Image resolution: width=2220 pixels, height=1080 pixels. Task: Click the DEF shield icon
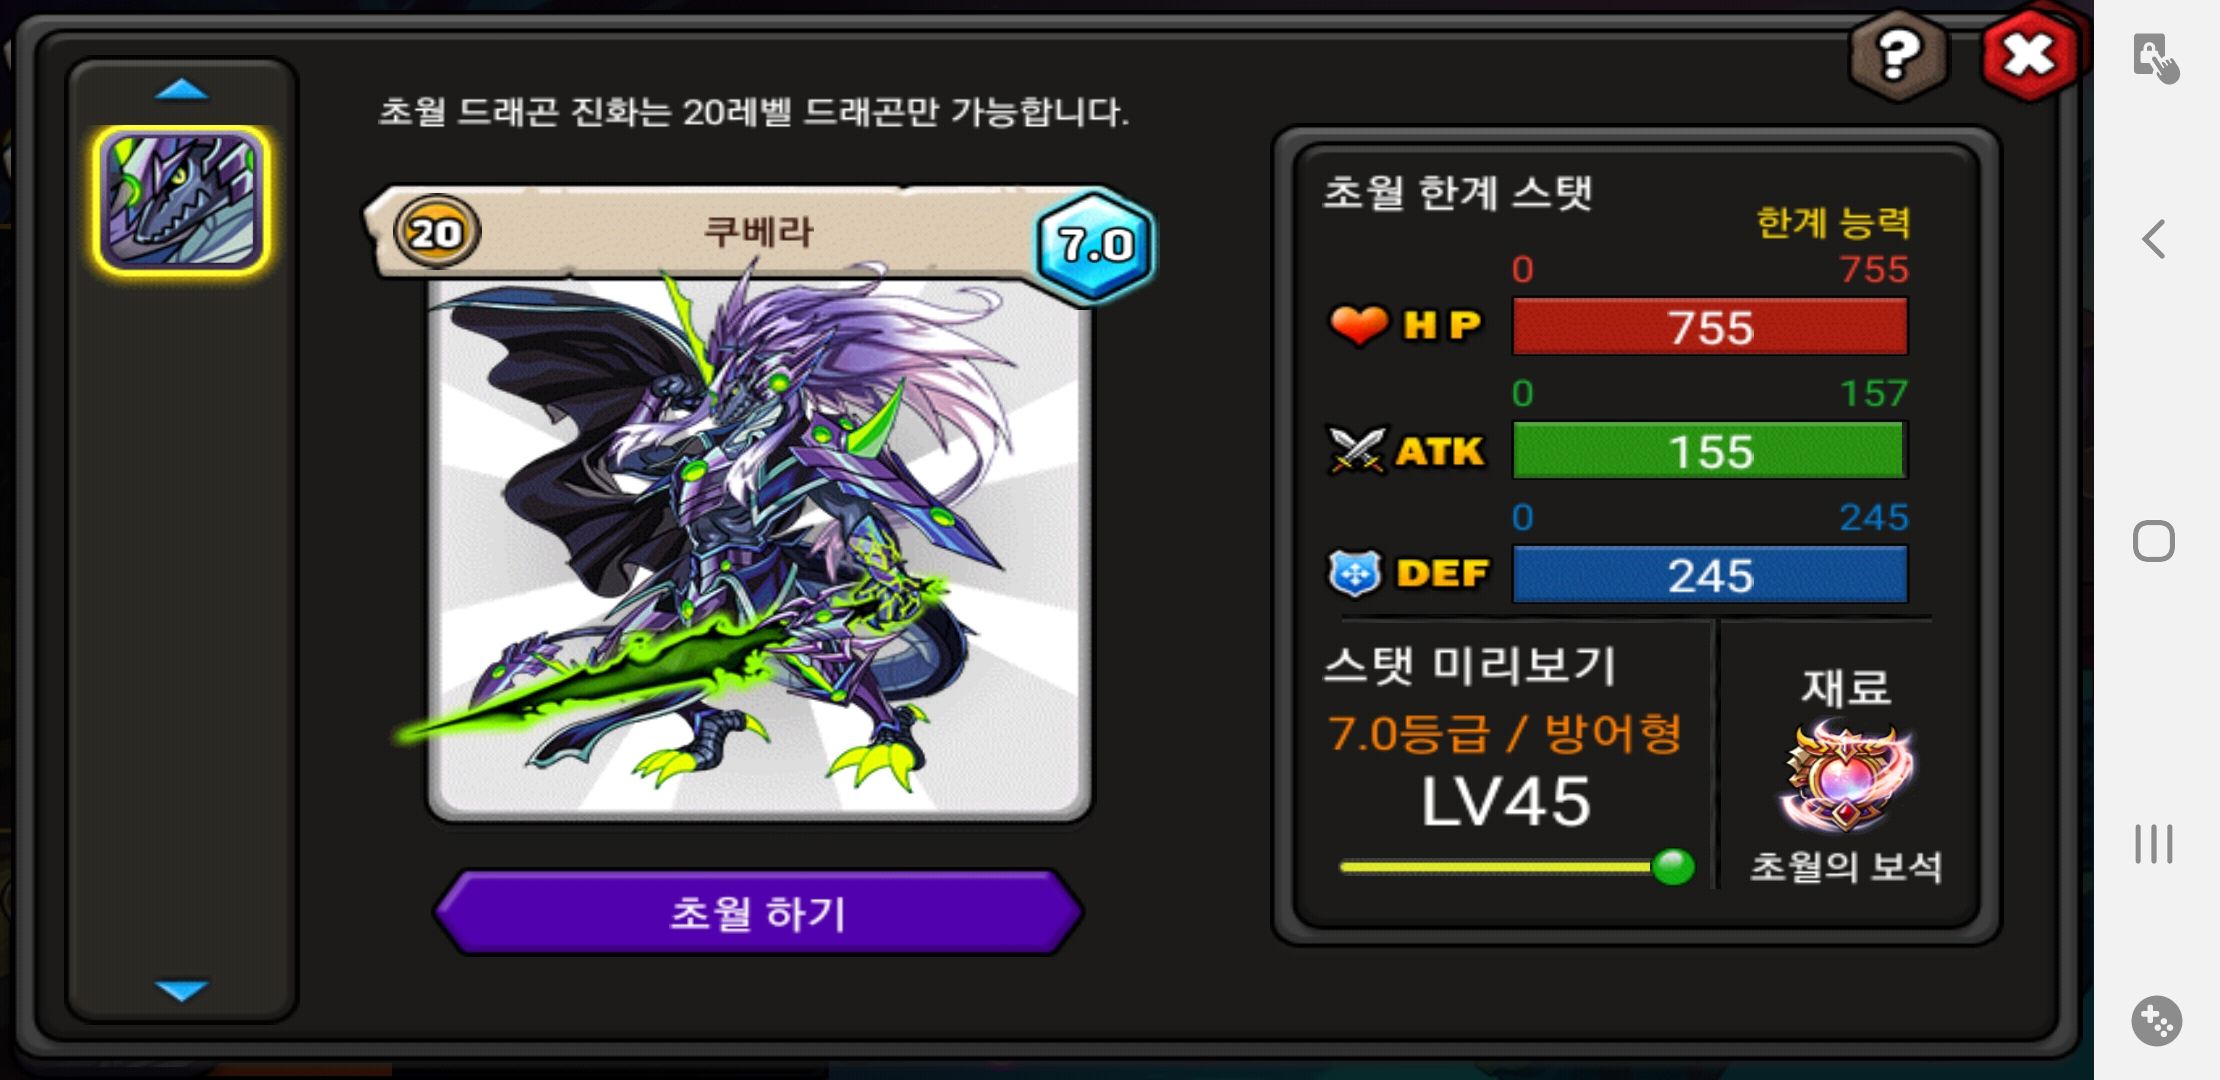(x=1355, y=573)
